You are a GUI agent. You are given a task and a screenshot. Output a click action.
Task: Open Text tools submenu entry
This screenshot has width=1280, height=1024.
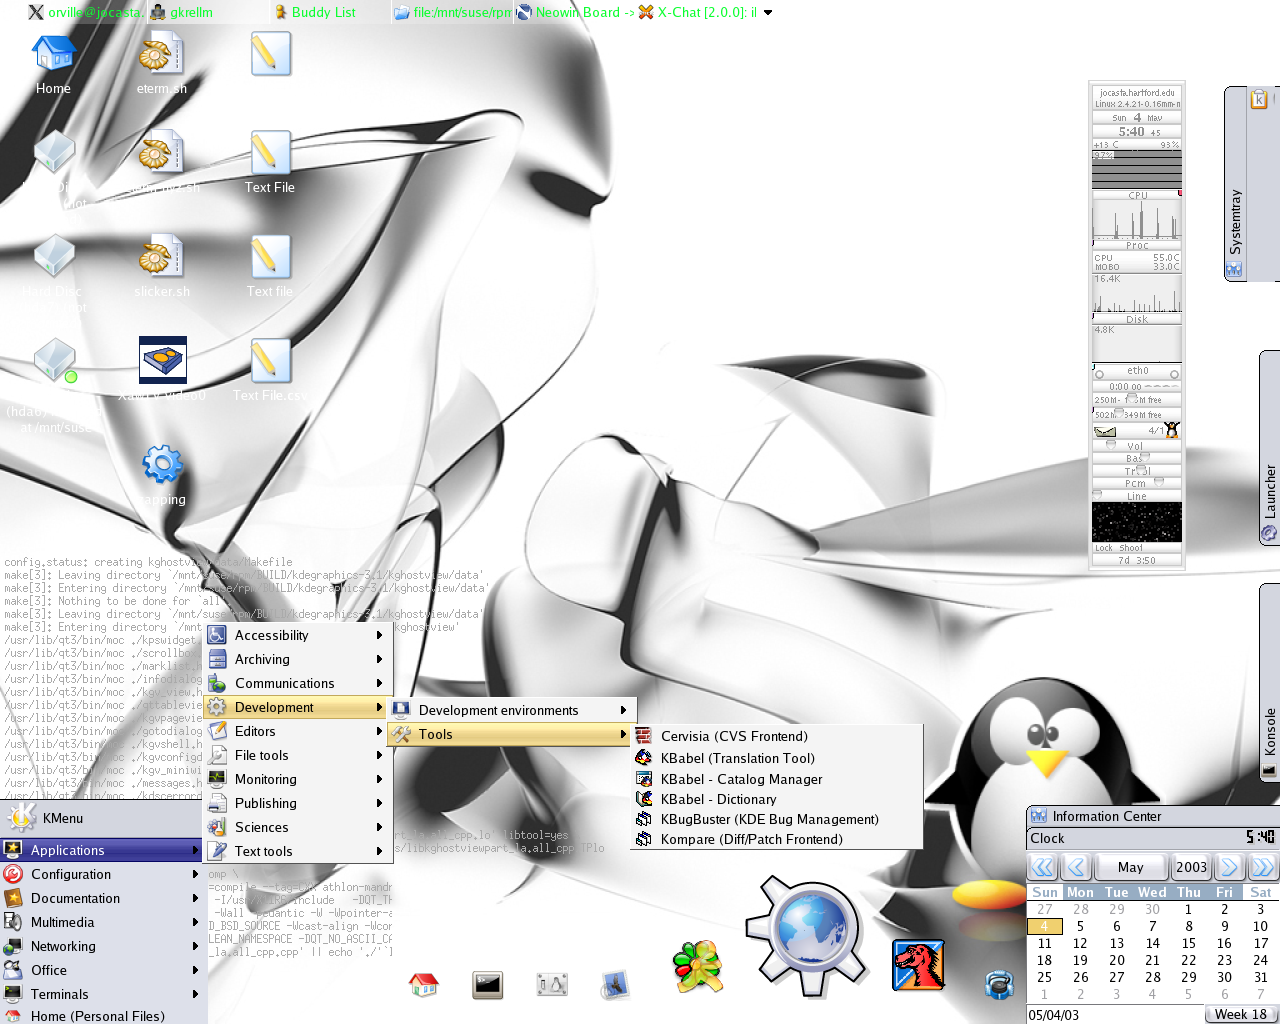click(297, 851)
